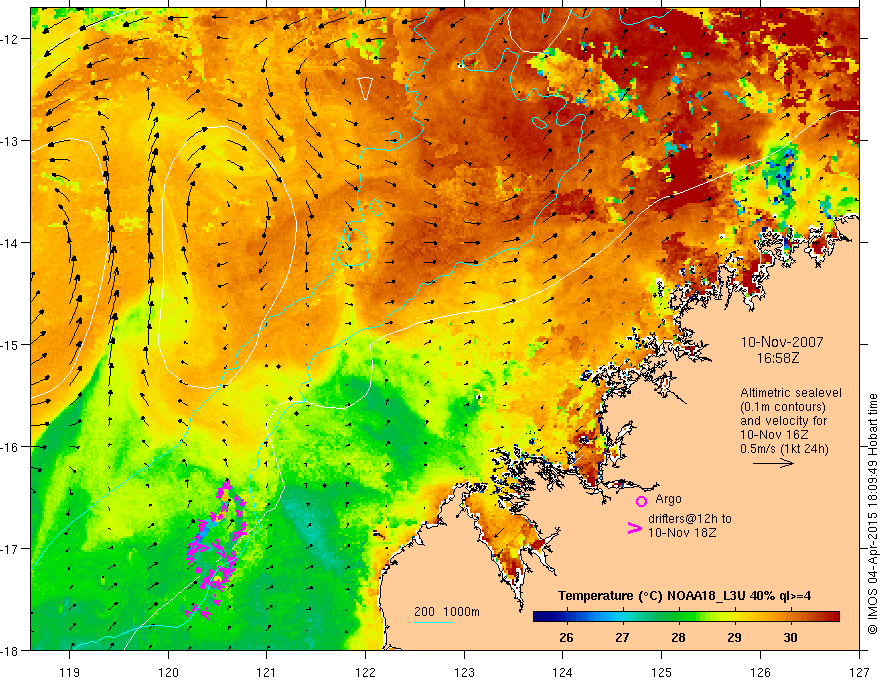Click the cyan 200m isobath legend line

[434, 622]
